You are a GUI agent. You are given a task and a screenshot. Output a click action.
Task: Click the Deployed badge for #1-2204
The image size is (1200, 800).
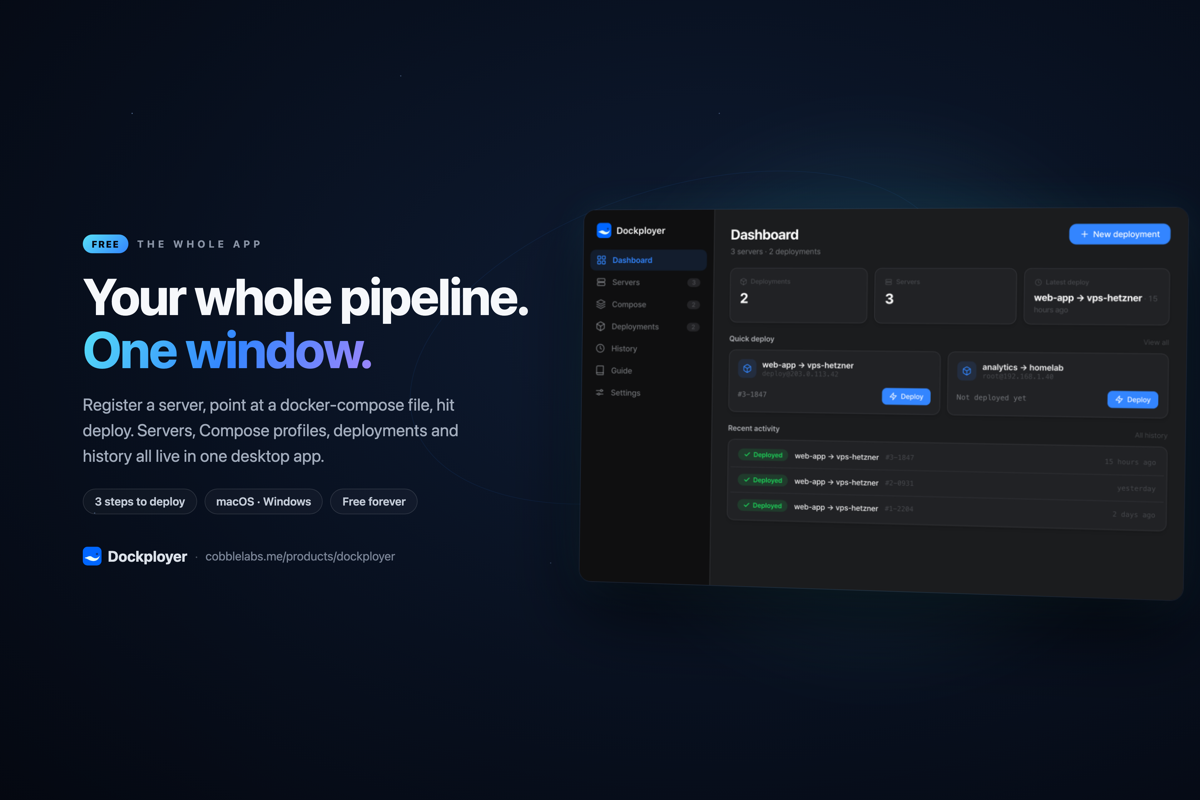[762, 506]
